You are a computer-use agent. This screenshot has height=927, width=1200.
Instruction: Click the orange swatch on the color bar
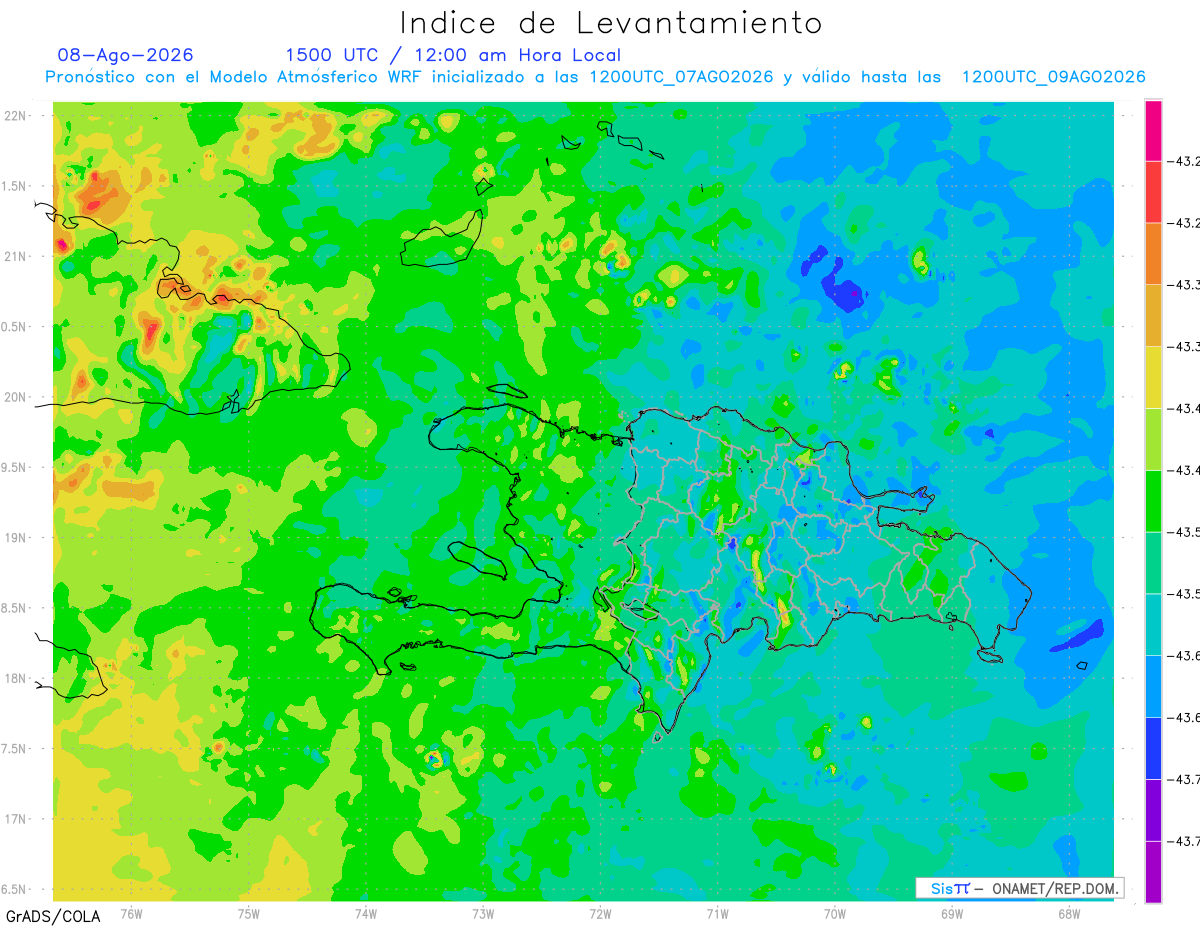[1153, 254]
